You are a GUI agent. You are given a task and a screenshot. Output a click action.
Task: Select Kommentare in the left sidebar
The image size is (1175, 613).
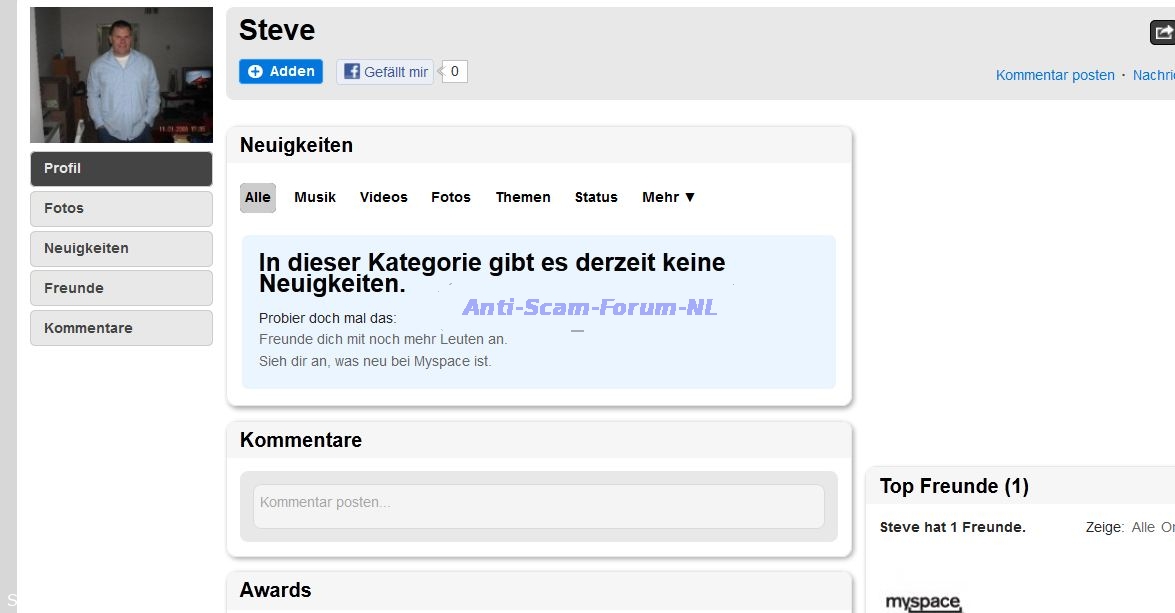(x=121, y=328)
